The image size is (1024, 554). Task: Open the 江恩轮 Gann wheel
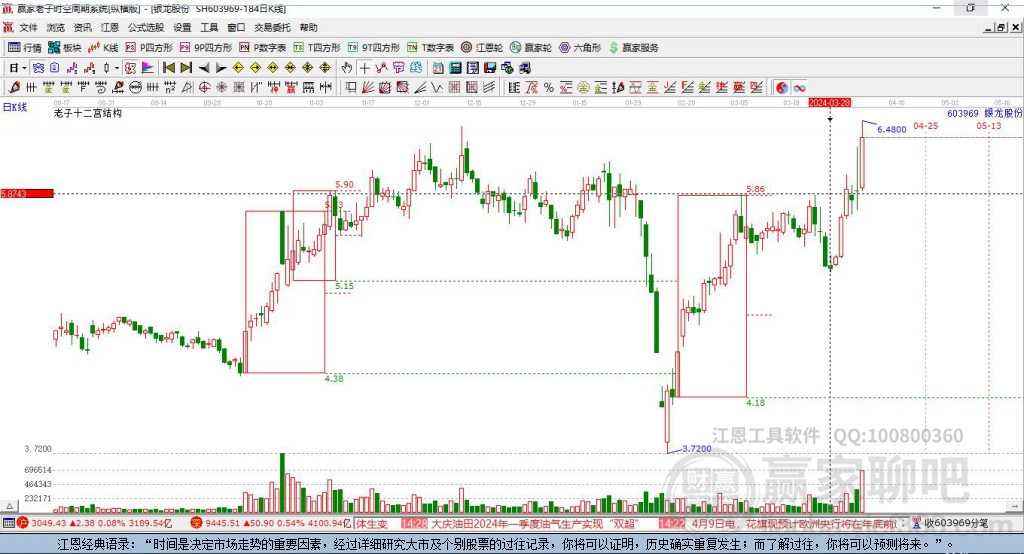(x=482, y=48)
